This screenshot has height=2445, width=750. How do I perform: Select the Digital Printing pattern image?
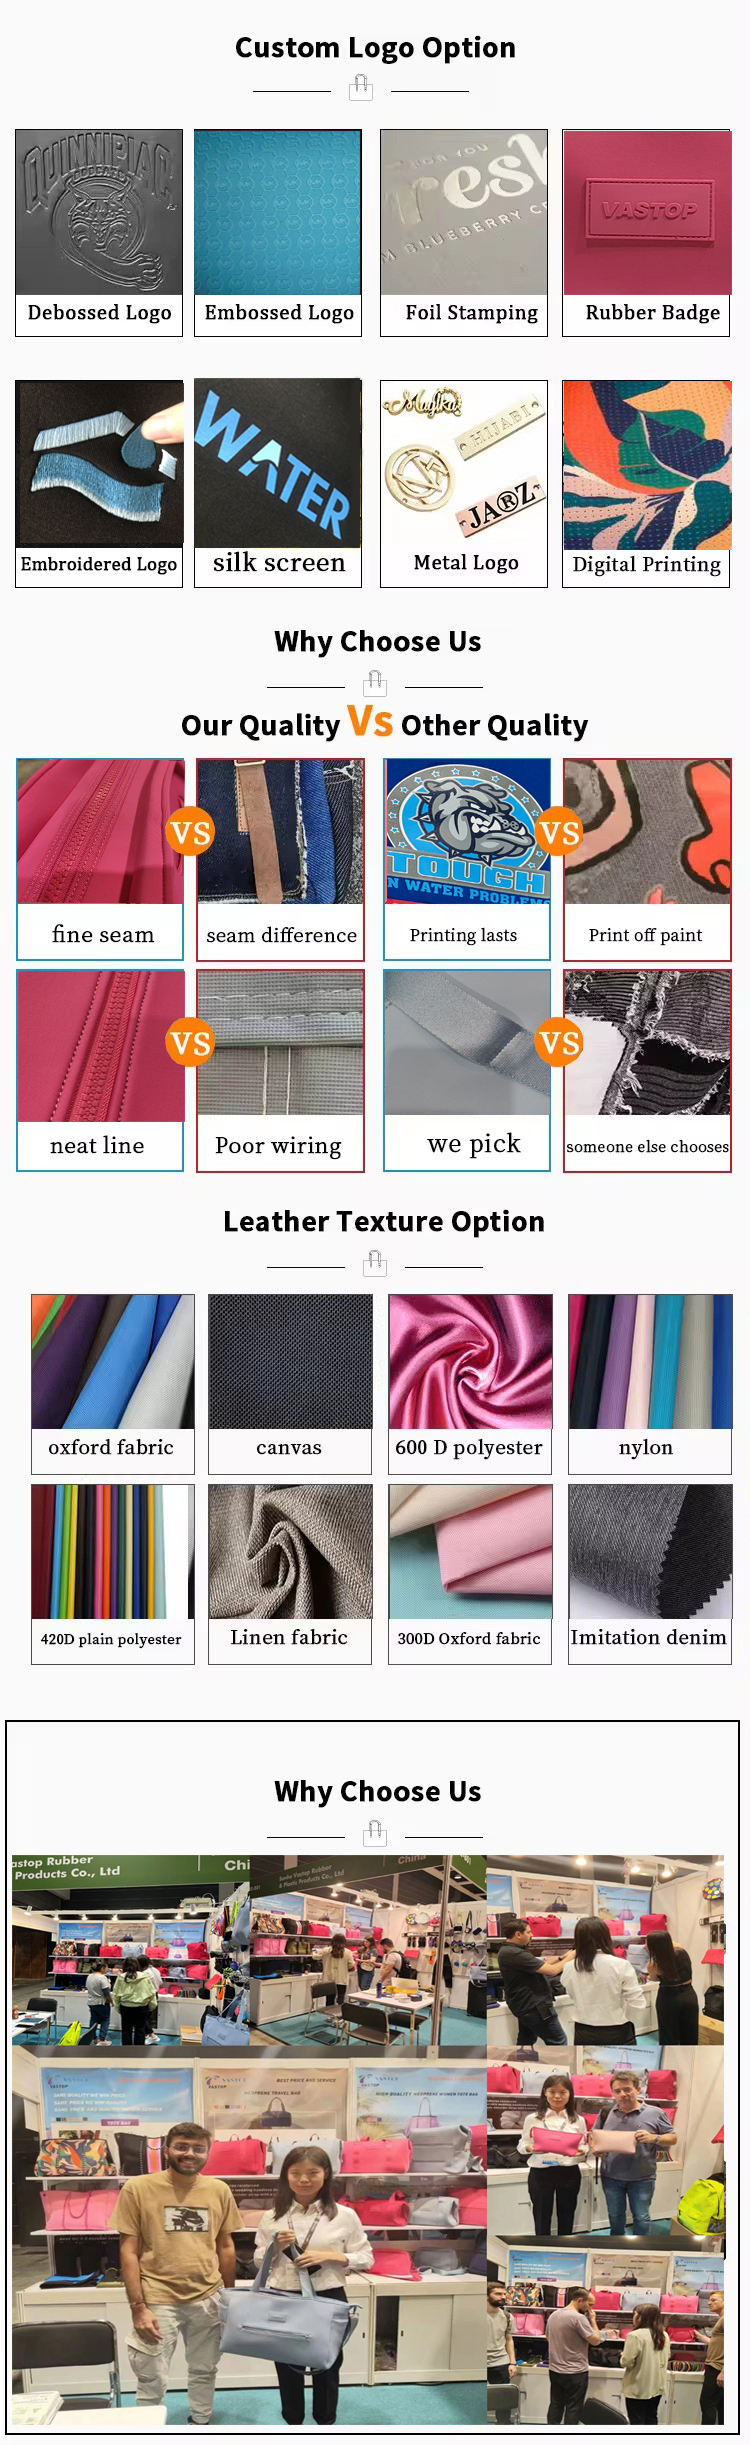(647, 465)
